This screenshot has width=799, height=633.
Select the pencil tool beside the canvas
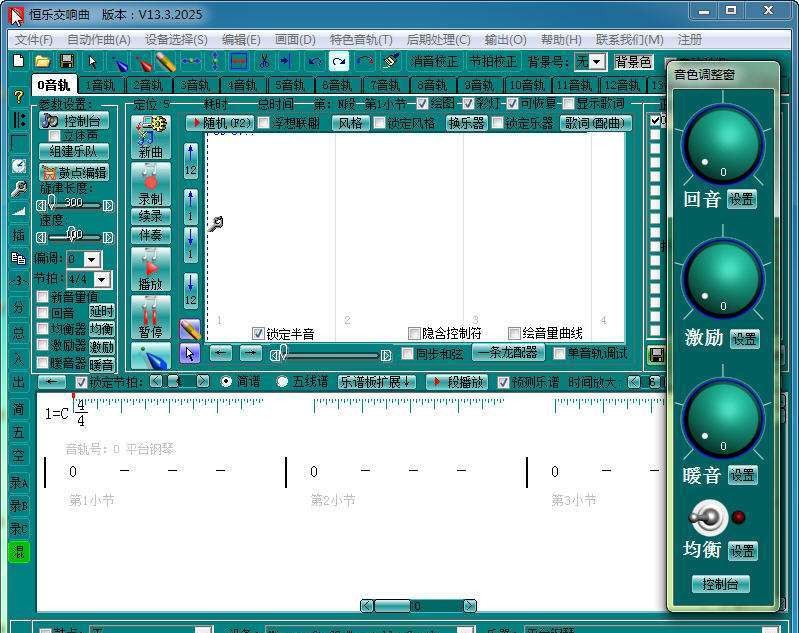point(190,329)
